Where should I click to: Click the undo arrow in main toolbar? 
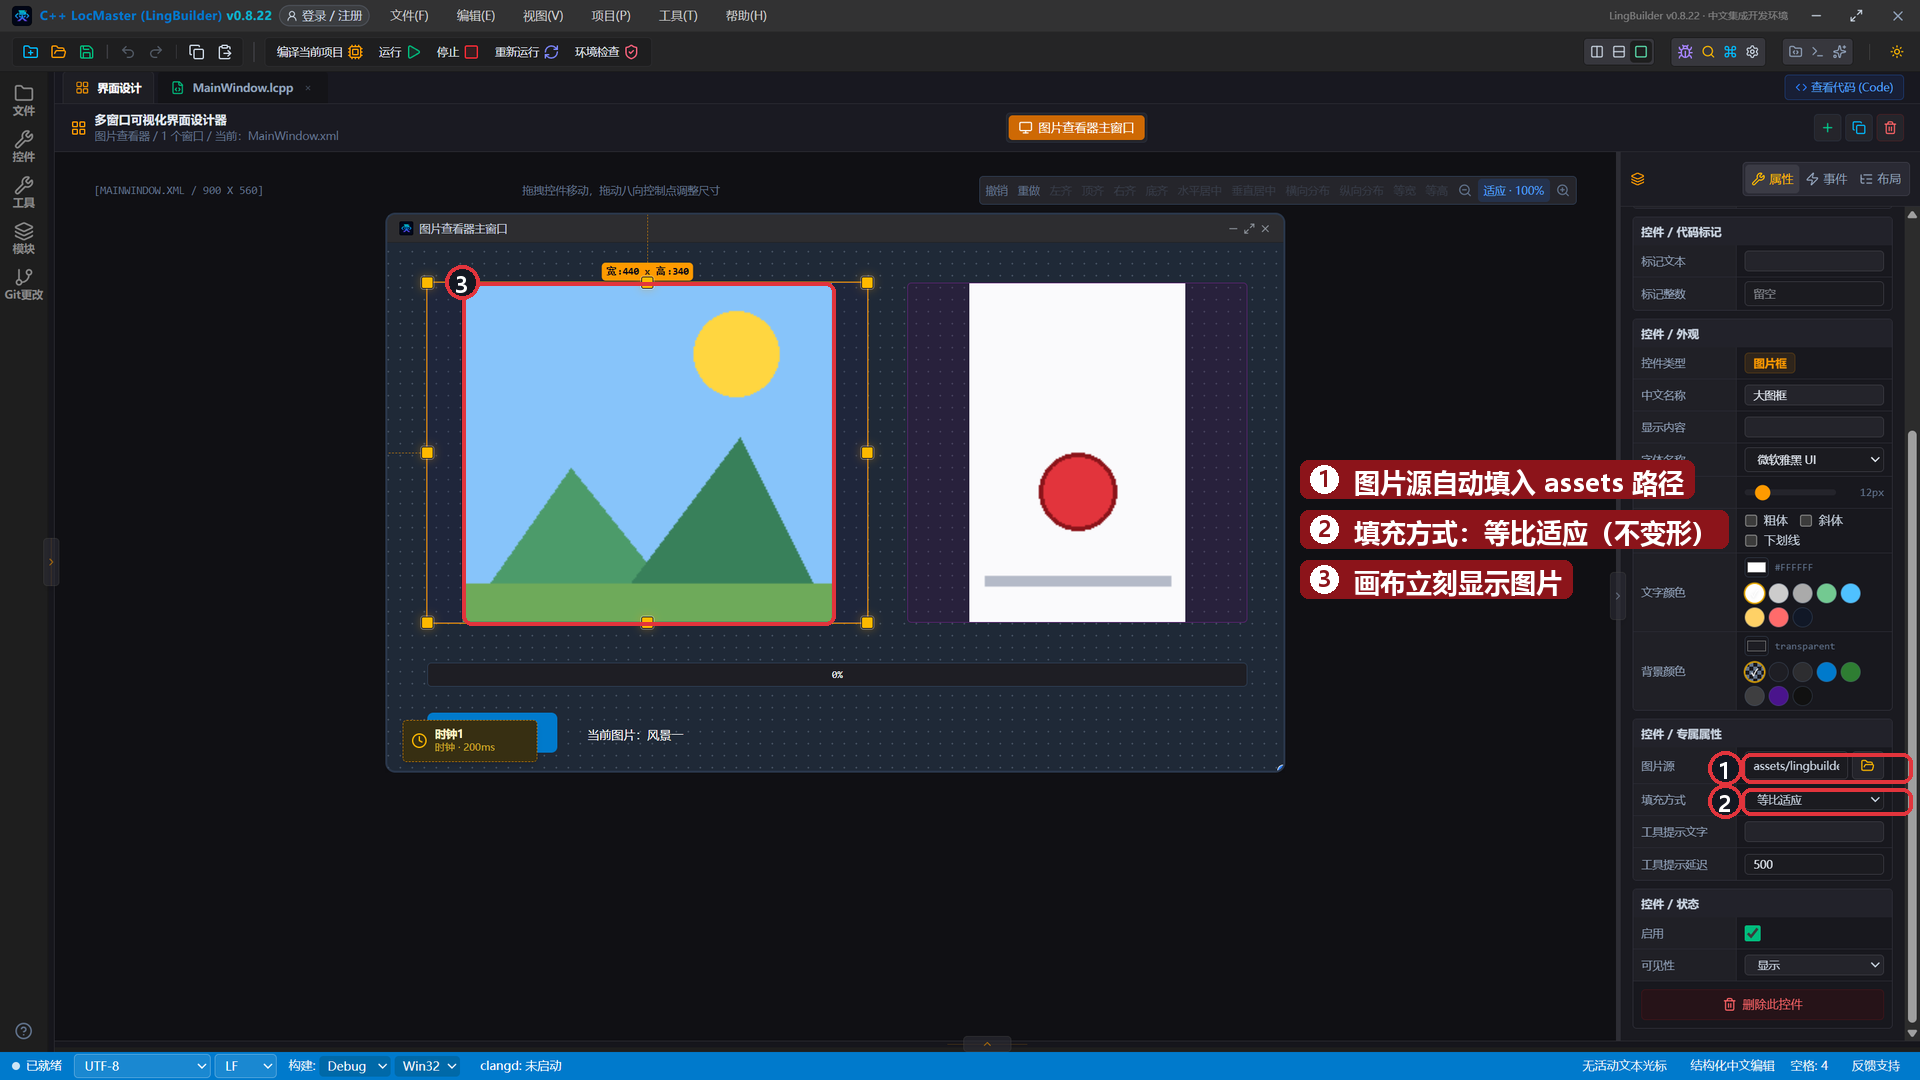pos(128,52)
